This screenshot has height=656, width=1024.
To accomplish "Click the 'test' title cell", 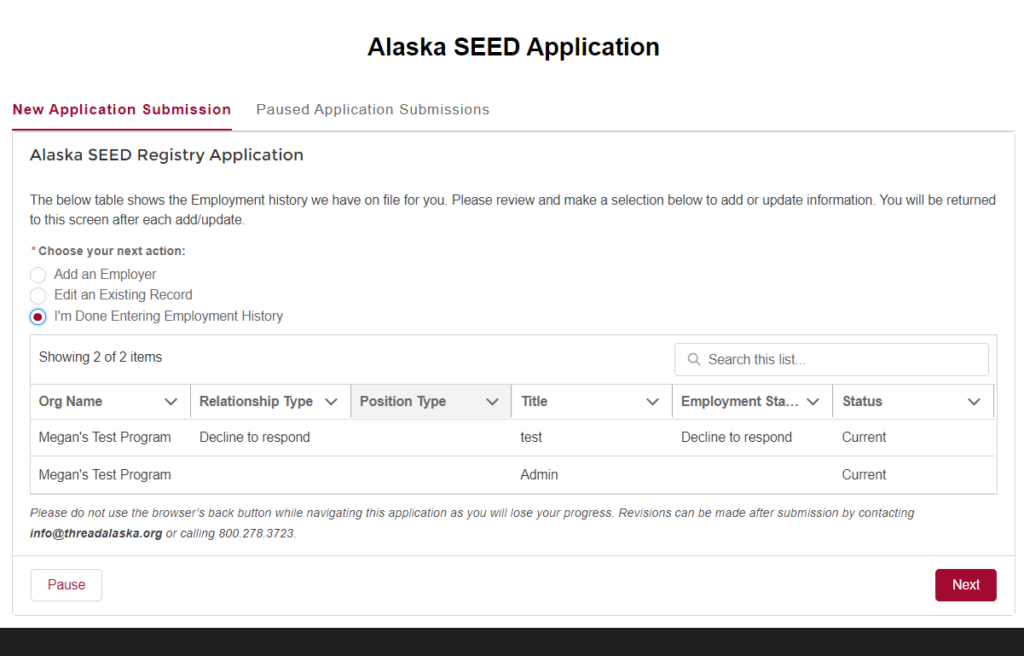I will click(x=531, y=437).
